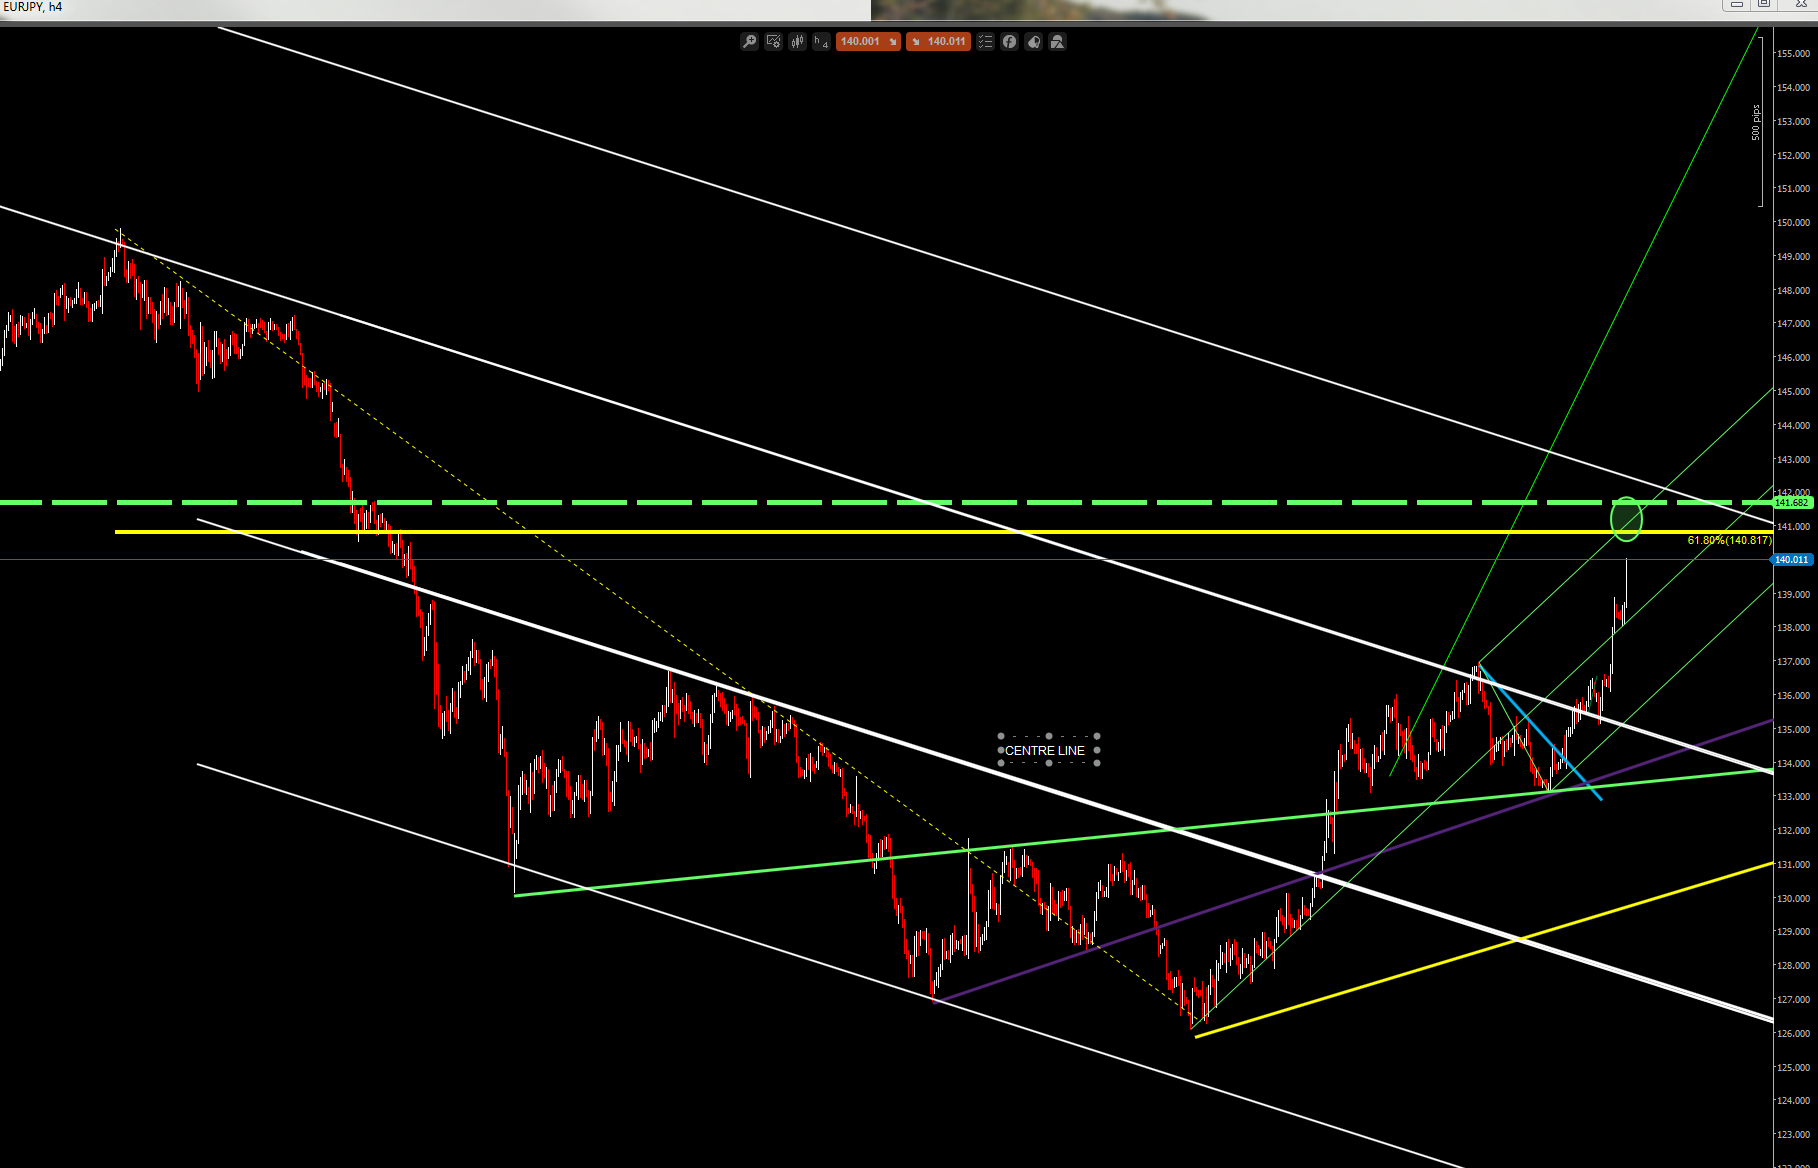The width and height of the screenshot is (1818, 1168).
Task: Select the green ellipse drawn on chart
Action: point(1626,519)
